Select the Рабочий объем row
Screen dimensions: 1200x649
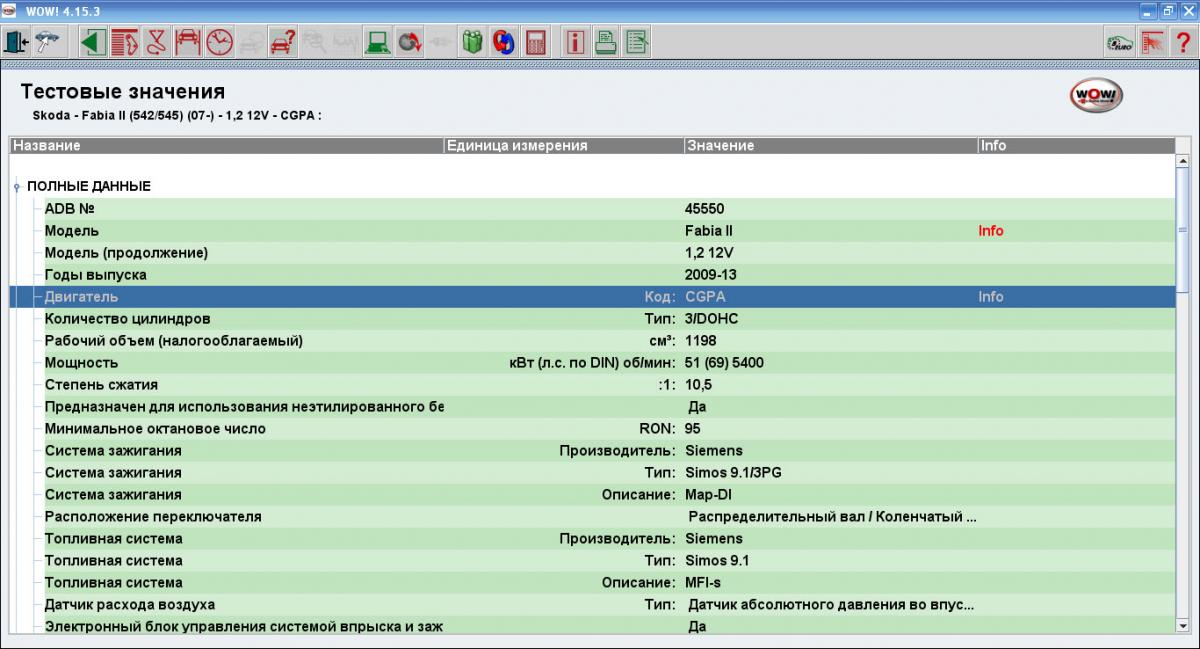point(609,341)
